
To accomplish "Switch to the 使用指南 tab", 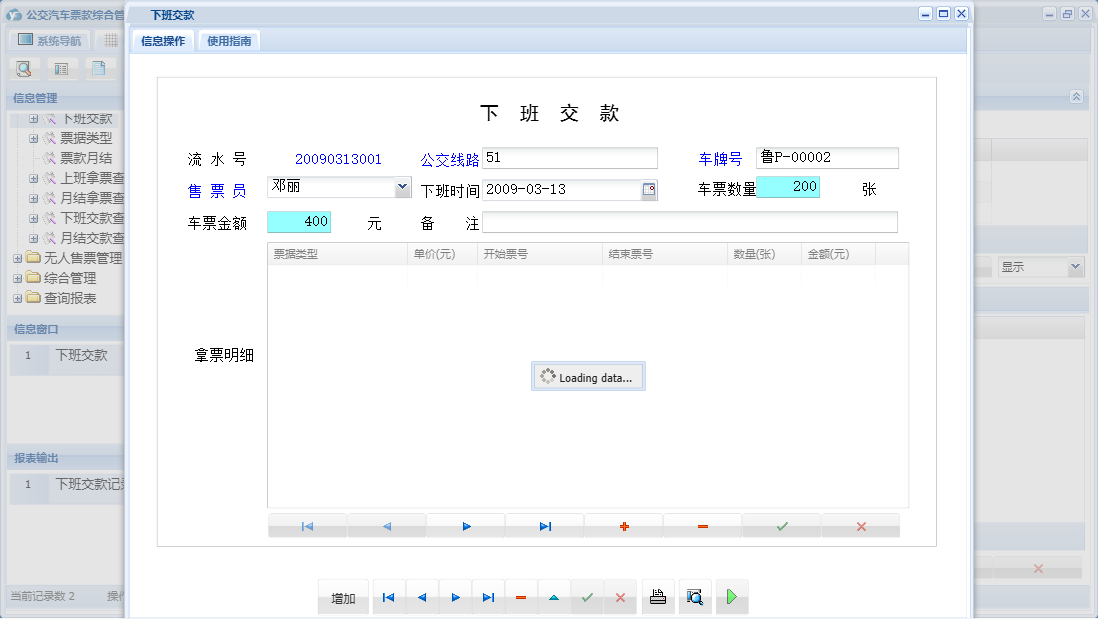I will (x=228, y=41).
